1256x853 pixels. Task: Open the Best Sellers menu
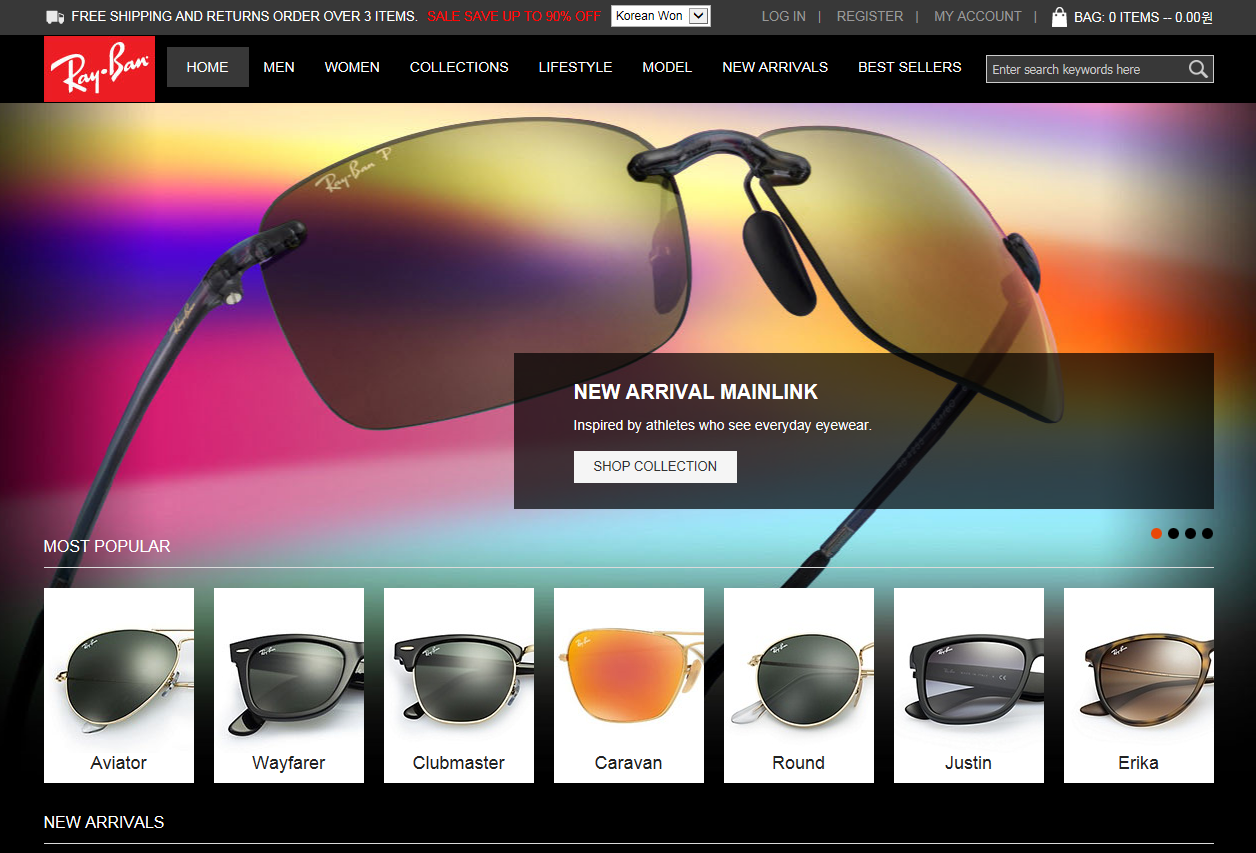(910, 67)
